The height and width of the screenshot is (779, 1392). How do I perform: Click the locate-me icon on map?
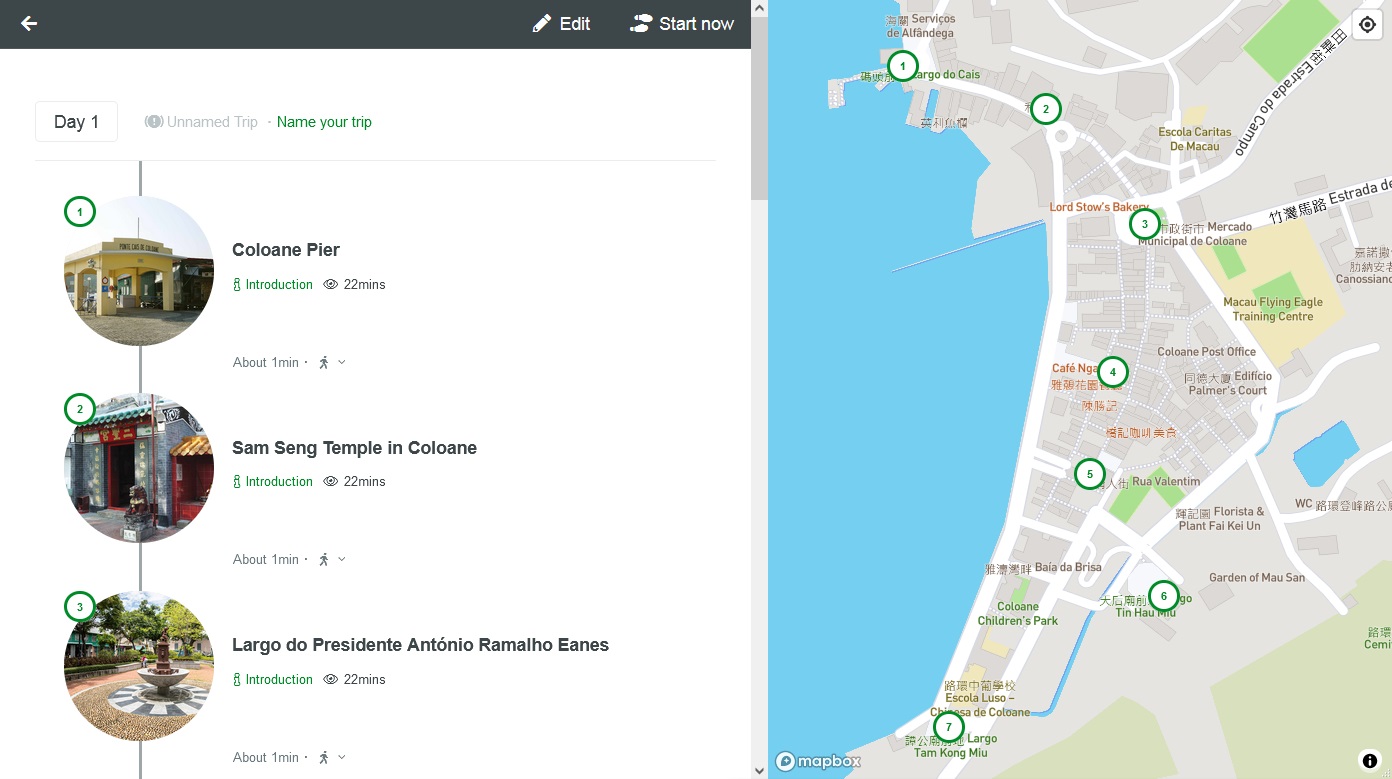click(x=1367, y=25)
